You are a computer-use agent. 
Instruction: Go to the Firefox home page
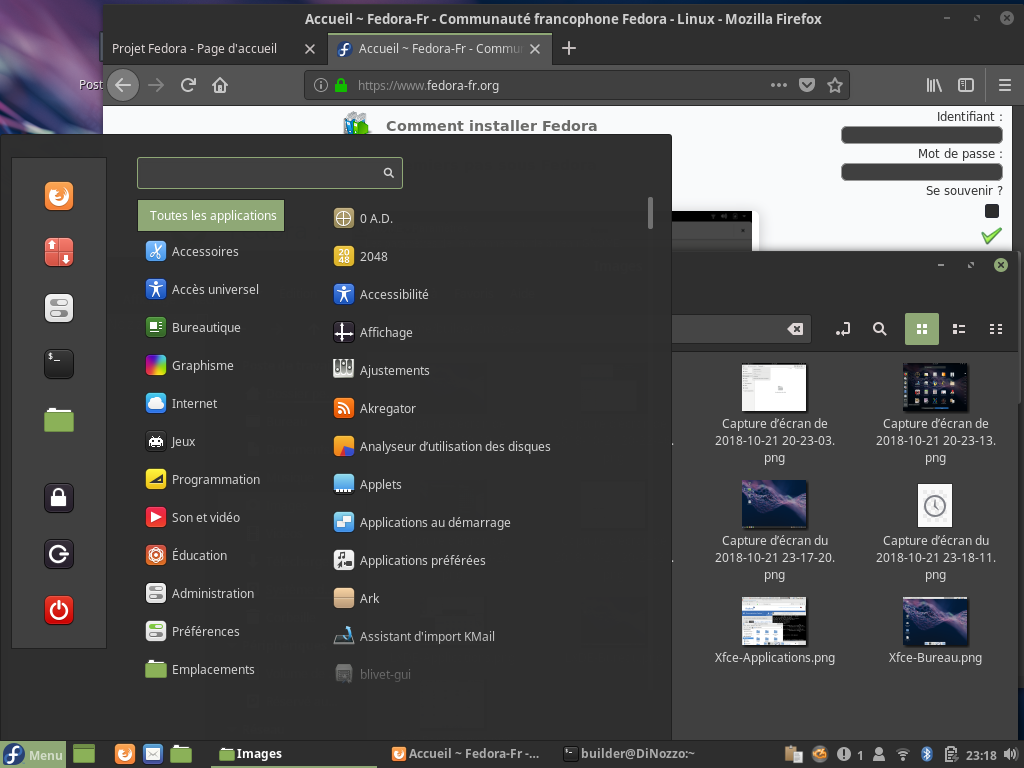click(x=220, y=85)
